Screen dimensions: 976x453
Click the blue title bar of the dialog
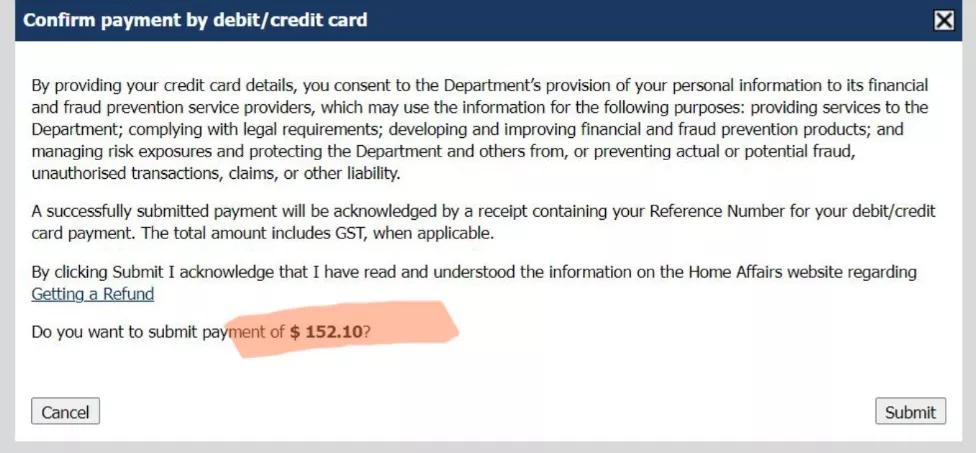pyautogui.click(x=600, y=20)
